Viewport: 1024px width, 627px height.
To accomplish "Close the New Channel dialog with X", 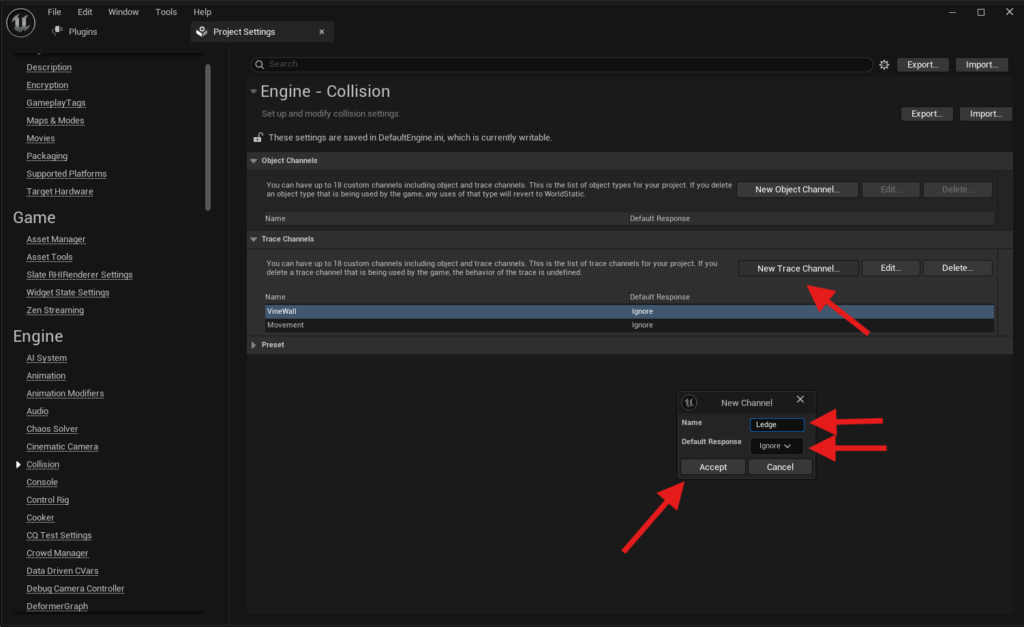I will pyautogui.click(x=800, y=400).
